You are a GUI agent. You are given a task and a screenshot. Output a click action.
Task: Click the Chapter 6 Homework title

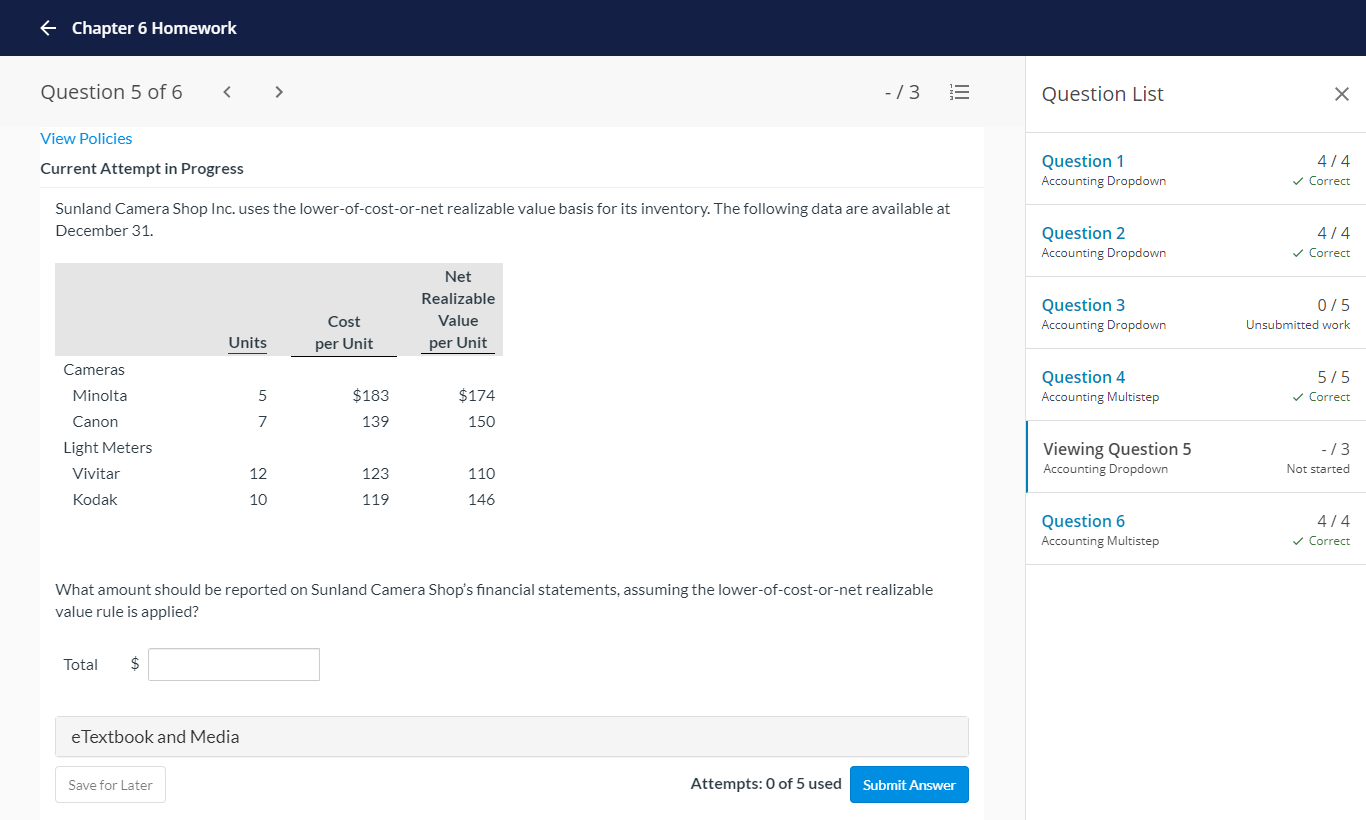point(154,28)
